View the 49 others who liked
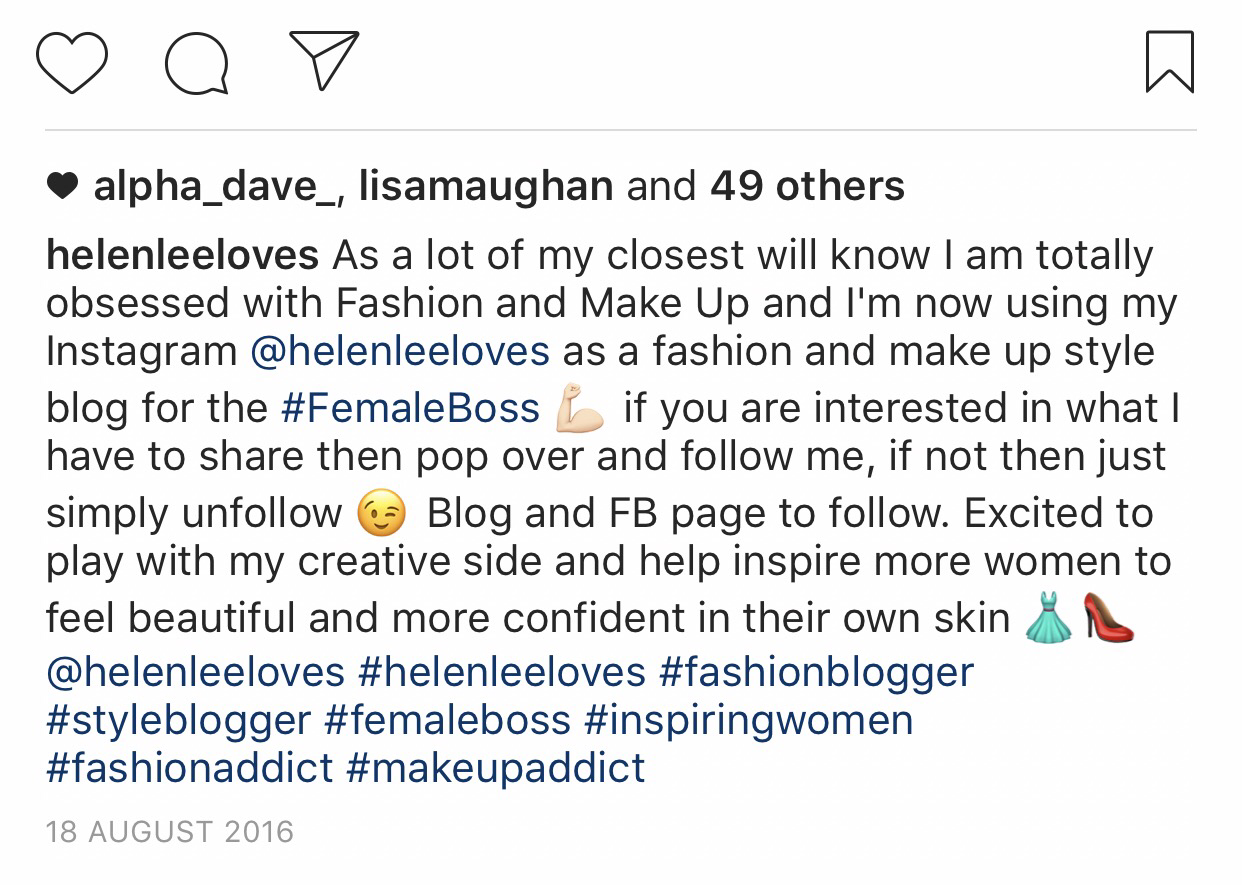This screenshot has height=885, width=1242. click(x=807, y=186)
